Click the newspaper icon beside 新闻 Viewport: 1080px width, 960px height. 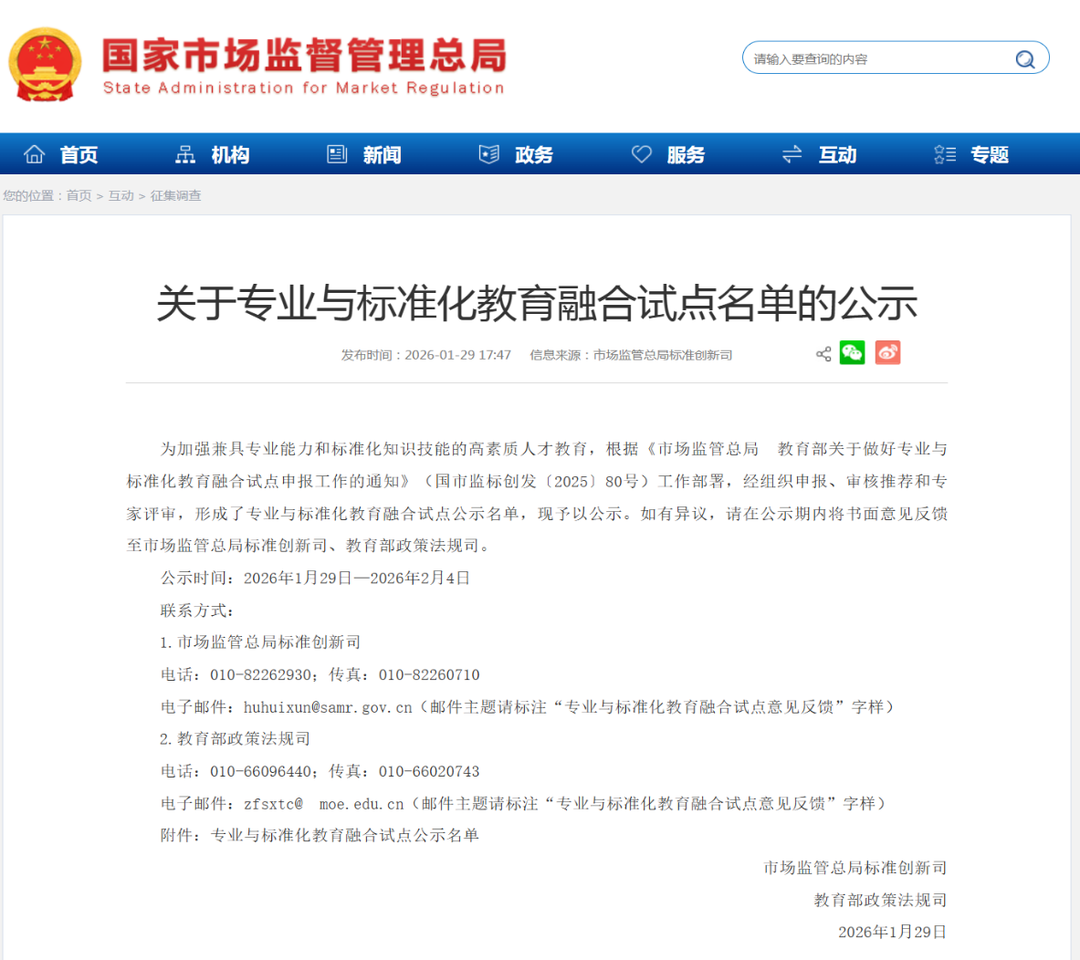click(337, 154)
